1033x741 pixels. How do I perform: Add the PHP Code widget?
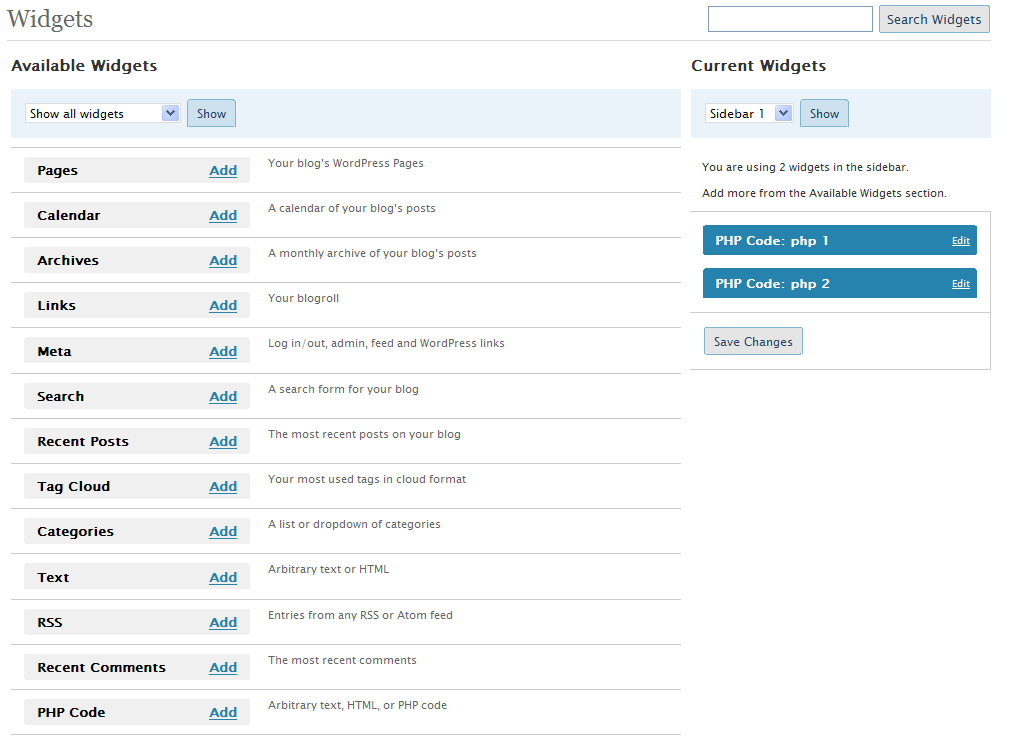223,713
